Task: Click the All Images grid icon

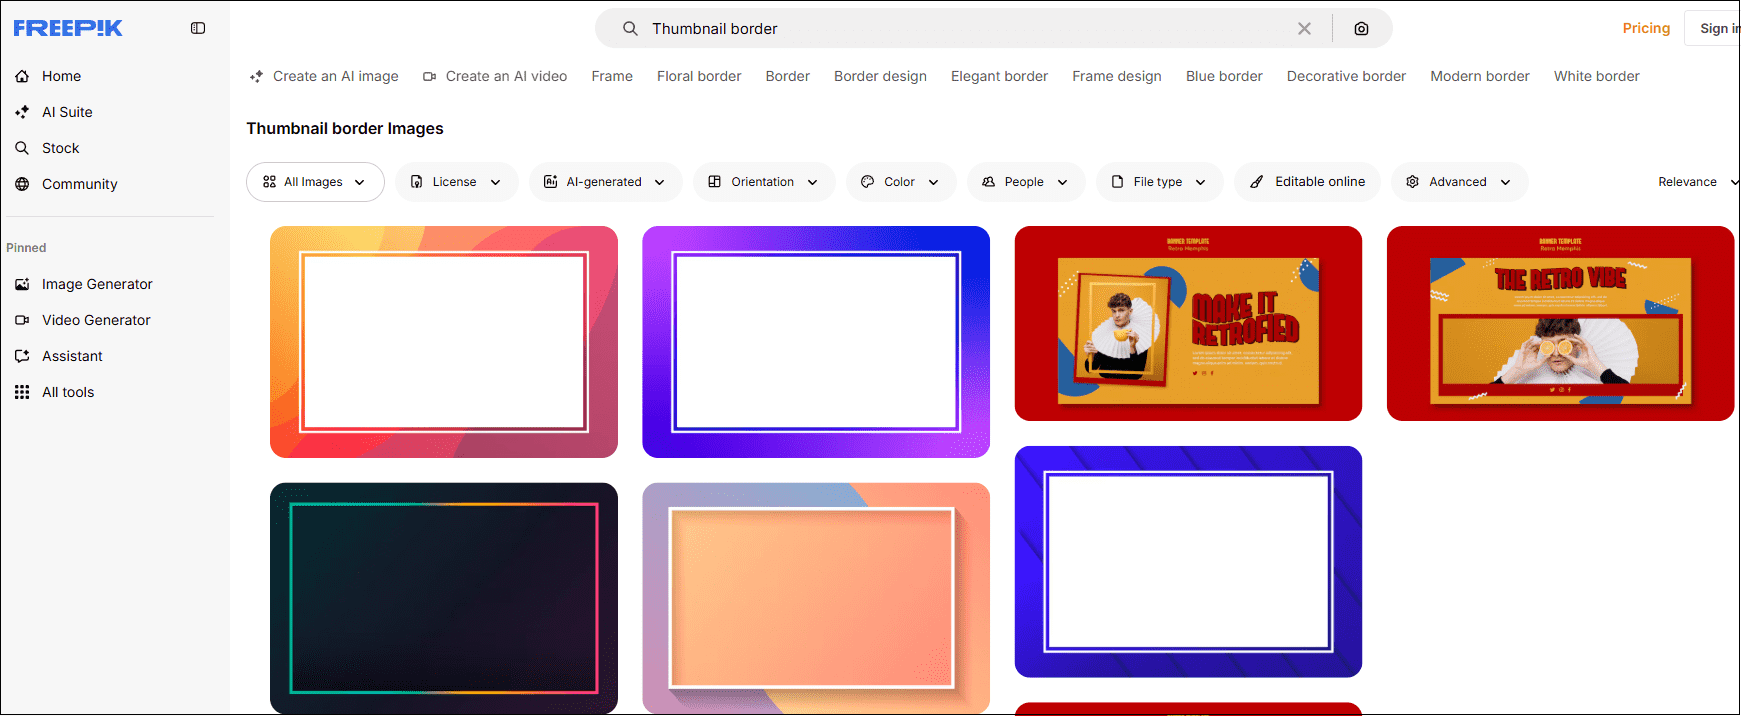Action: click(x=269, y=182)
